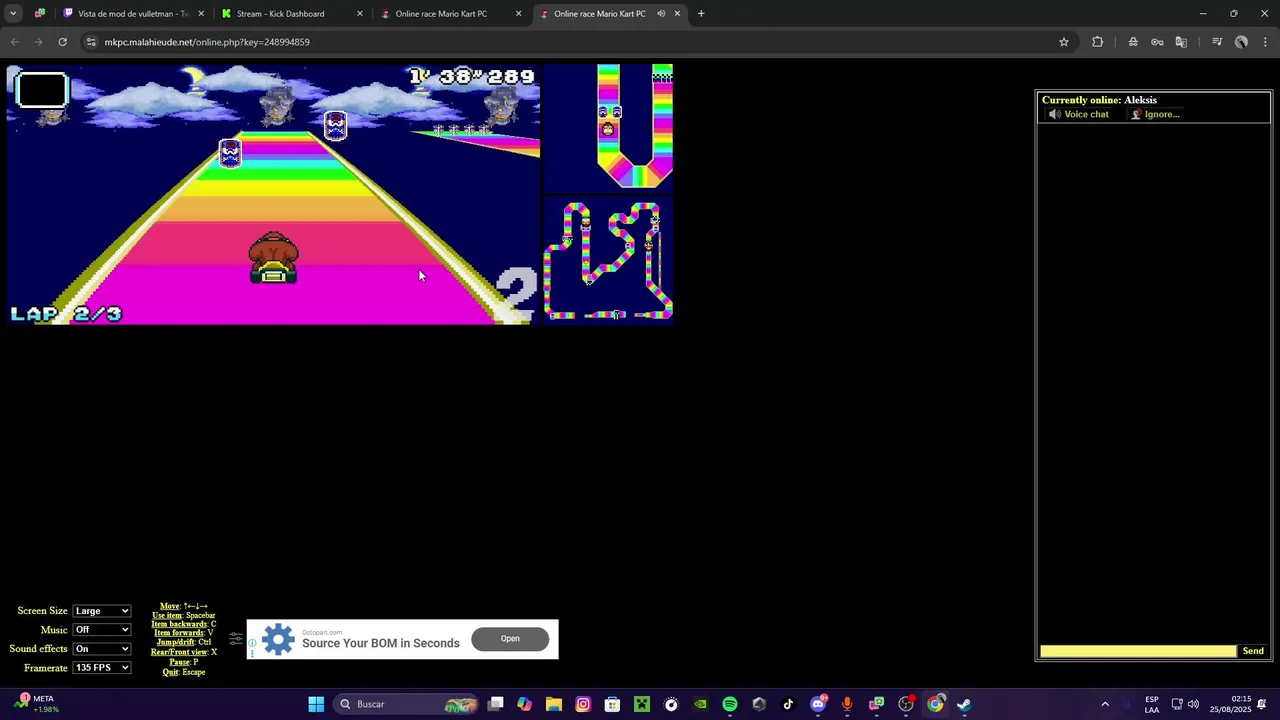This screenshot has height=720, width=1280.
Task: Switch to the inactive Online race Mario Kart PC tab
Action: point(450,14)
